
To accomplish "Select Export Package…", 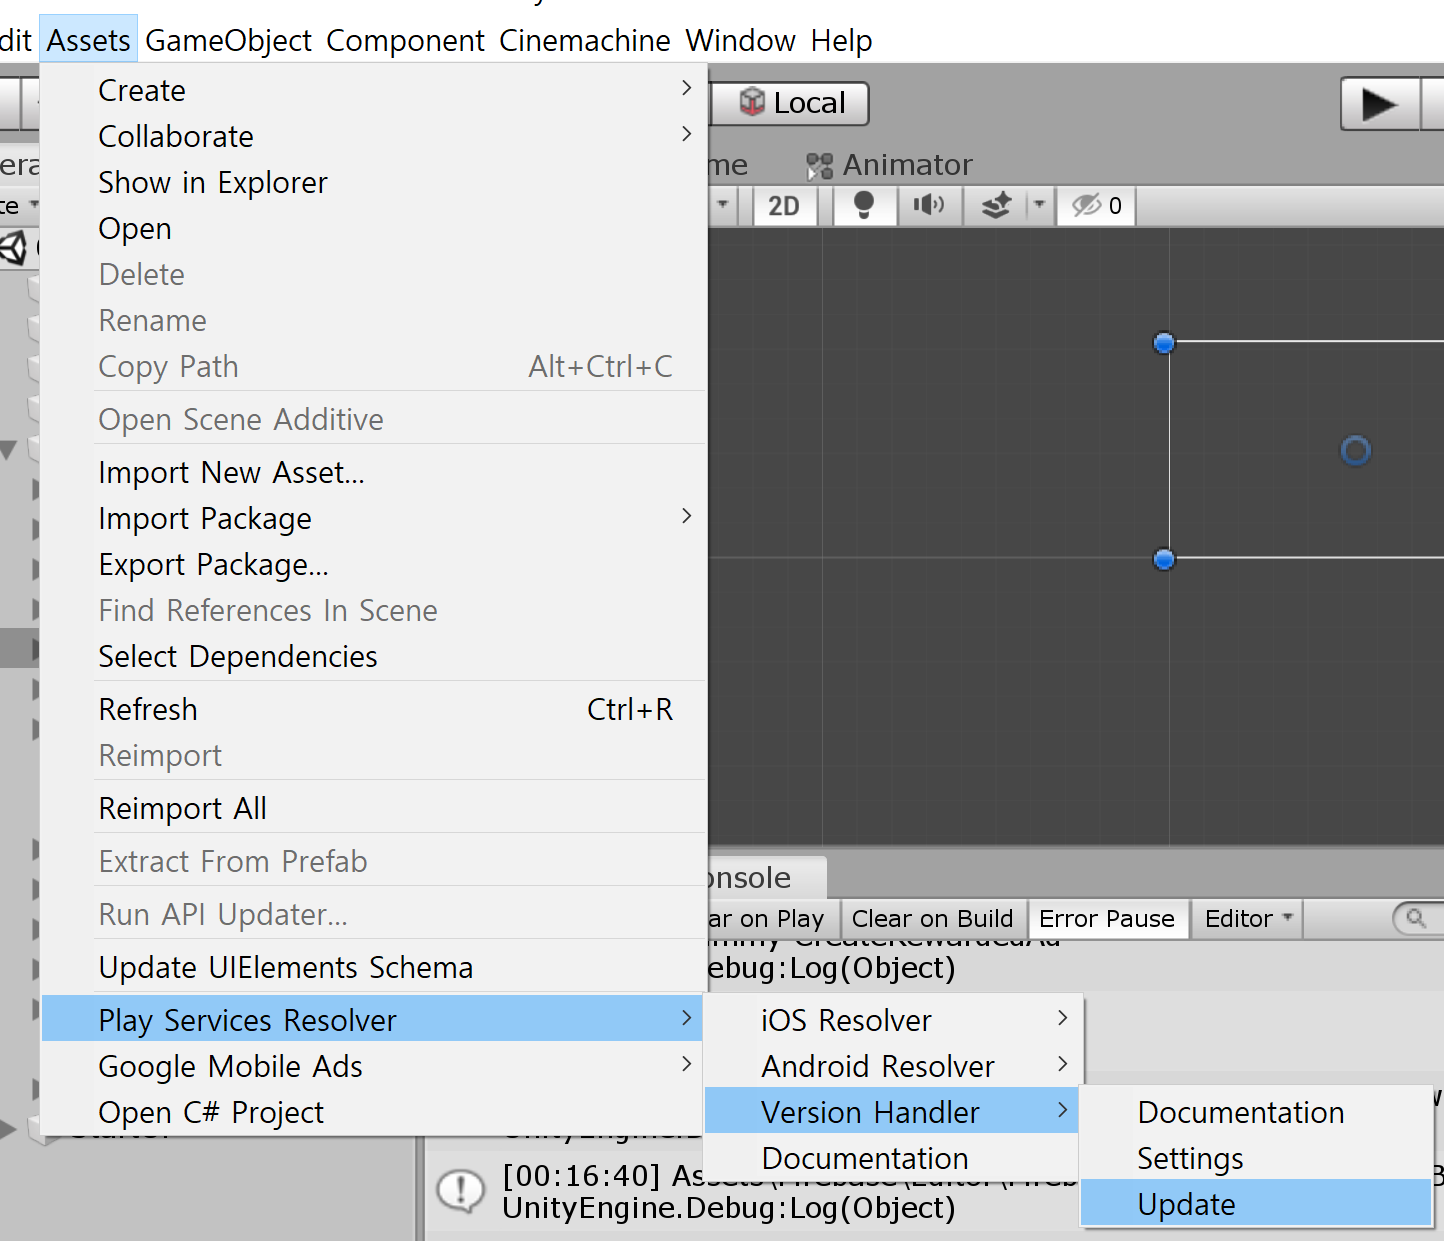I will (374, 564).
